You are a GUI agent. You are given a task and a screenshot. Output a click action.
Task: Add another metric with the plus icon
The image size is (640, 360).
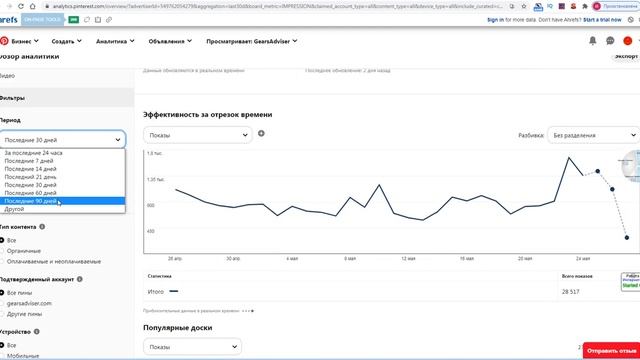point(261,133)
